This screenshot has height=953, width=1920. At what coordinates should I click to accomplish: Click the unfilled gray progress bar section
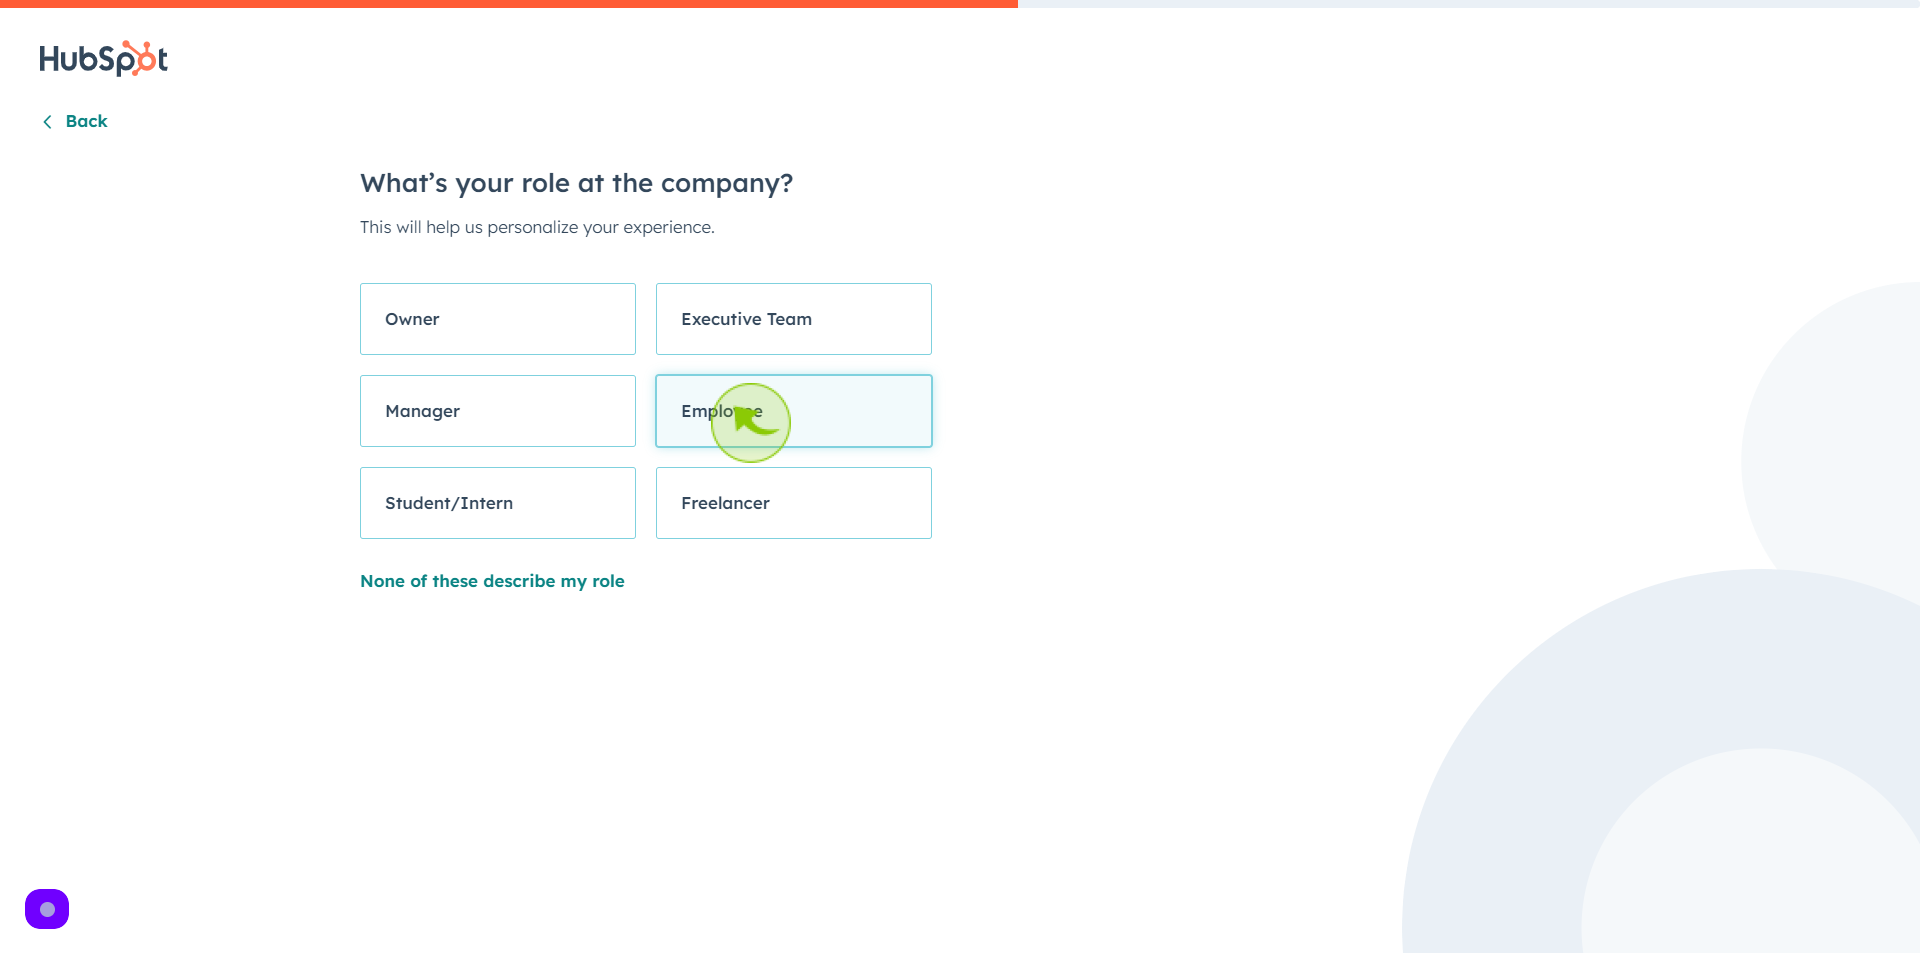tap(1469, 4)
